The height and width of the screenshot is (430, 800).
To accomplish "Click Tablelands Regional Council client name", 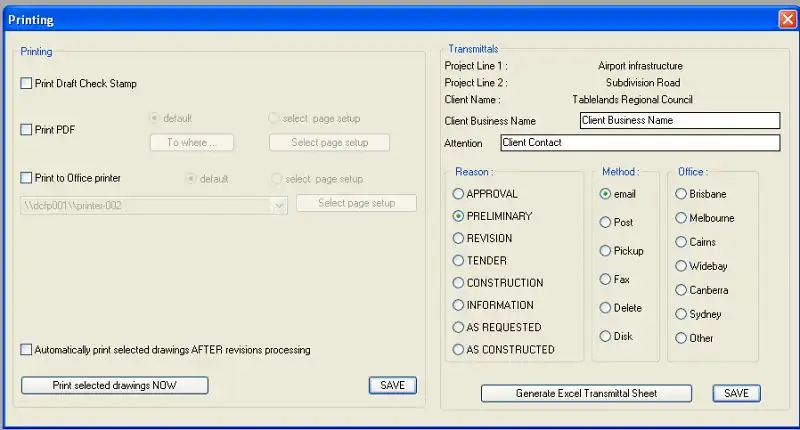I will coord(632,99).
